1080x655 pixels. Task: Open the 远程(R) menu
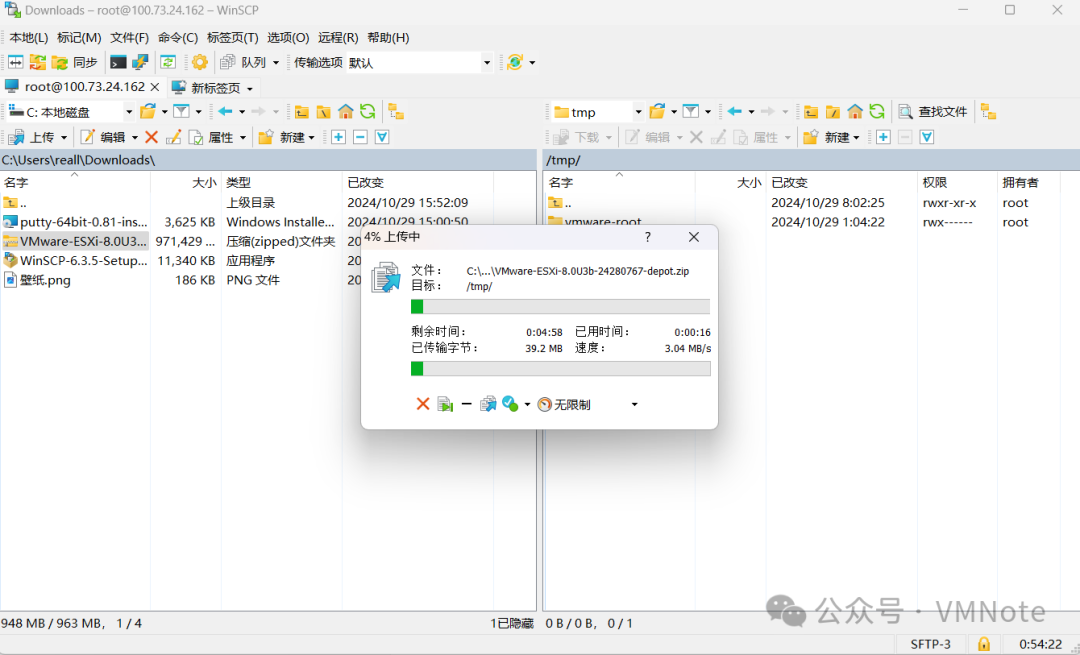(x=338, y=37)
